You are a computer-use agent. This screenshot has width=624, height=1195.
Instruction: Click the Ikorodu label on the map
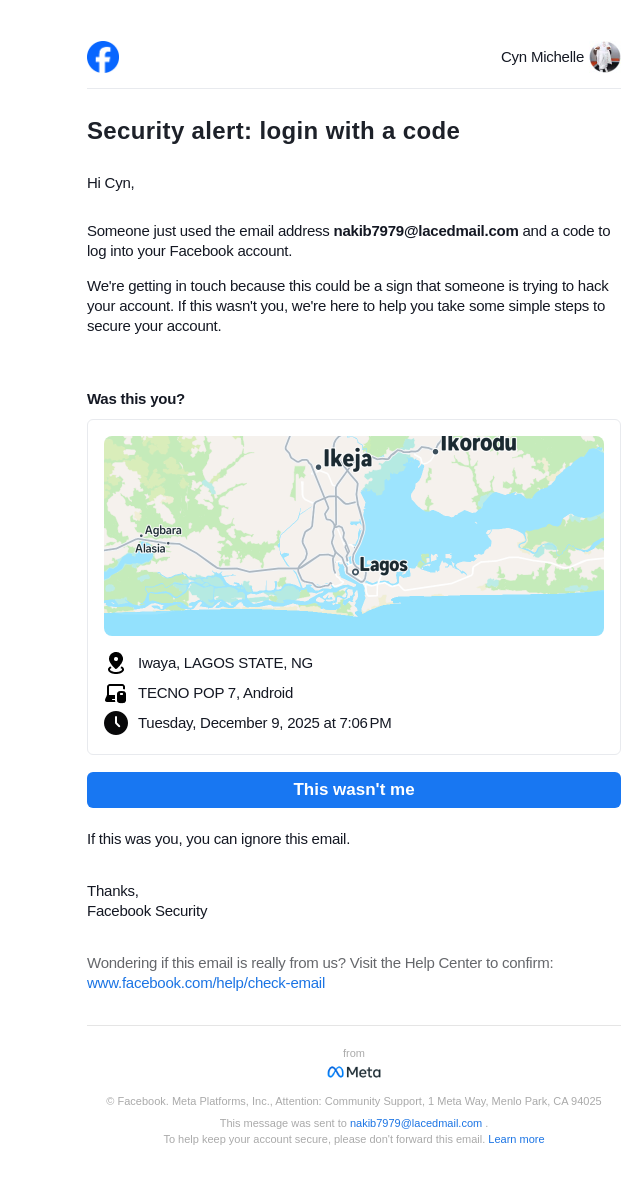click(x=479, y=443)
